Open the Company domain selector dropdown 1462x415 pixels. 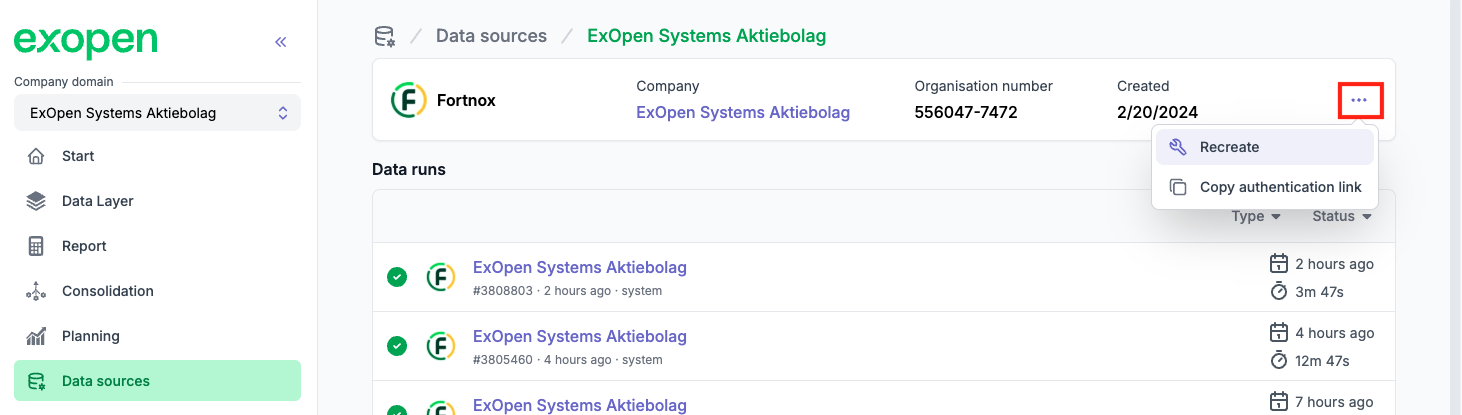coord(157,113)
